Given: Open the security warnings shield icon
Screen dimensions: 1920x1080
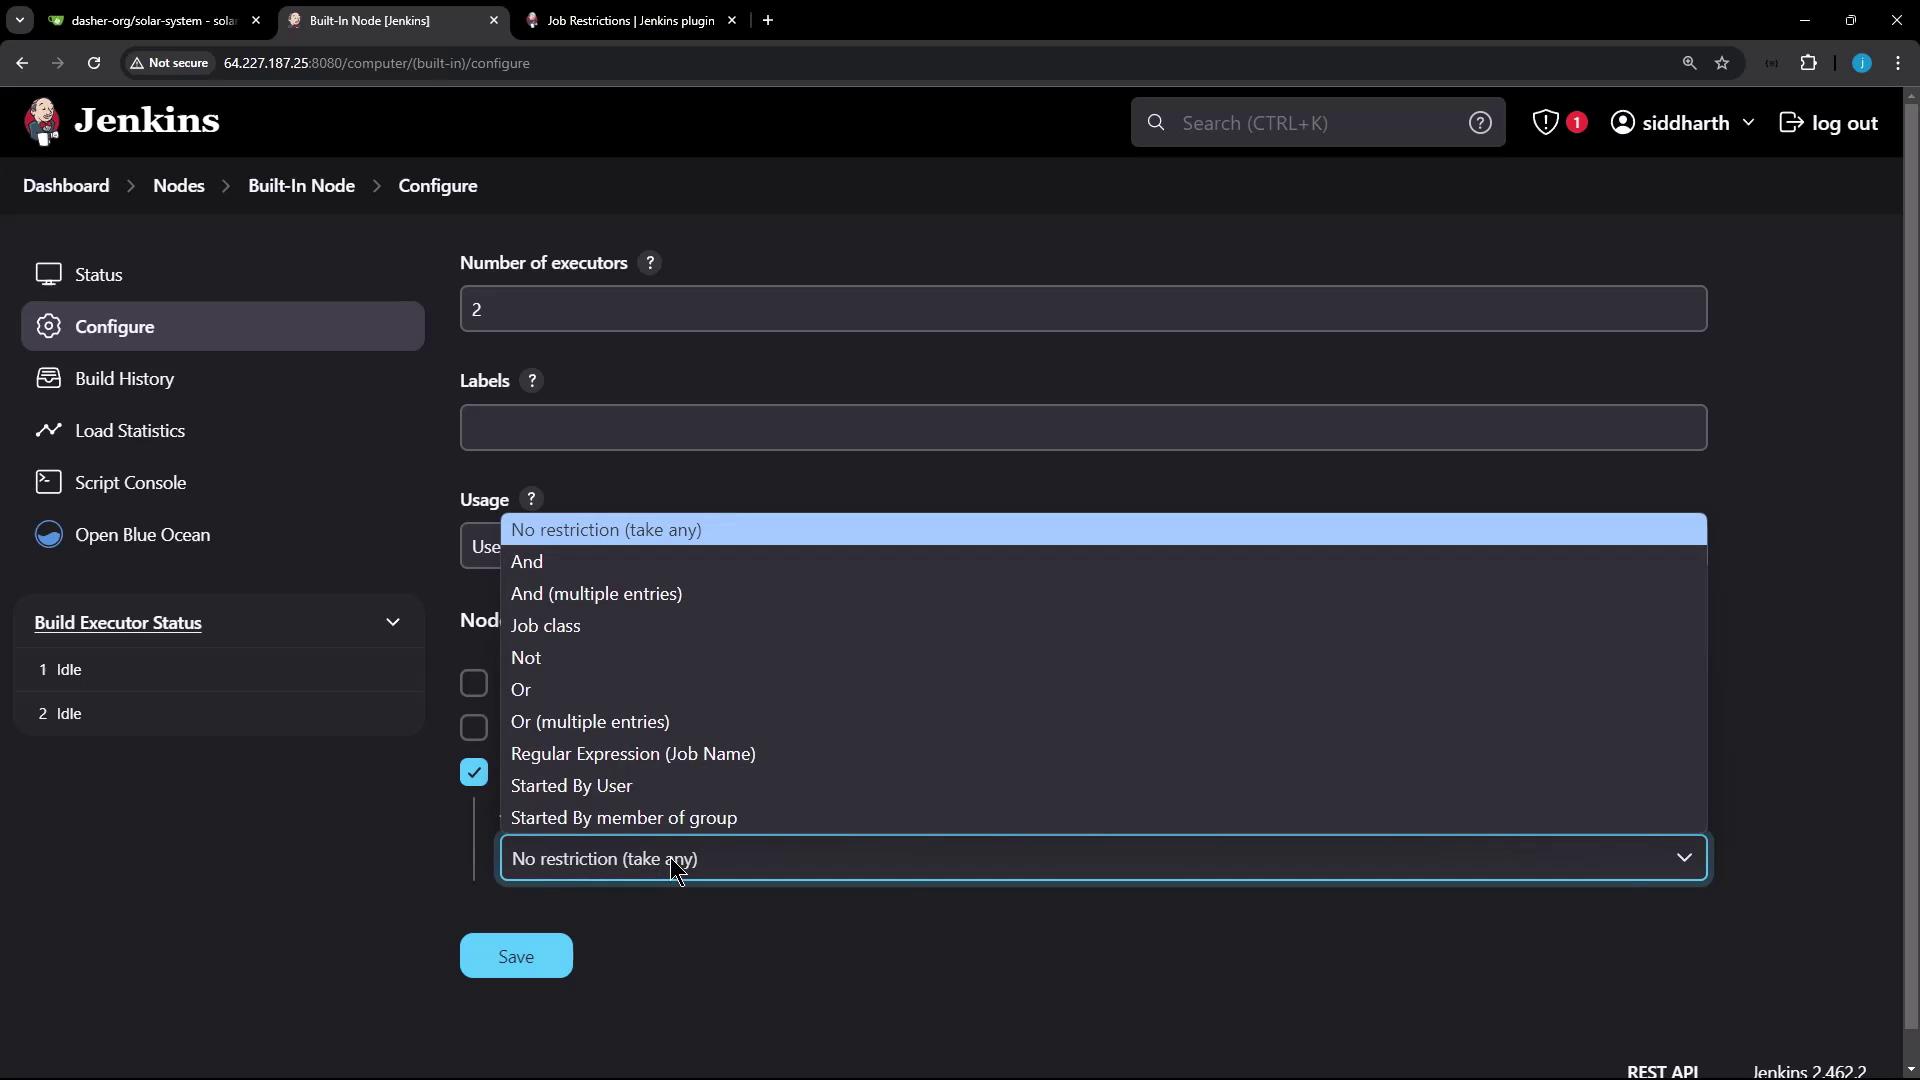Looking at the screenshot, I should 1546,122.
